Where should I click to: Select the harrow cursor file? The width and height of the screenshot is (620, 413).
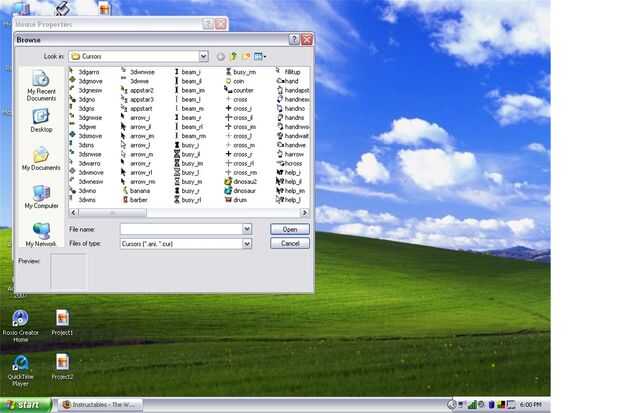coord(290,154)
